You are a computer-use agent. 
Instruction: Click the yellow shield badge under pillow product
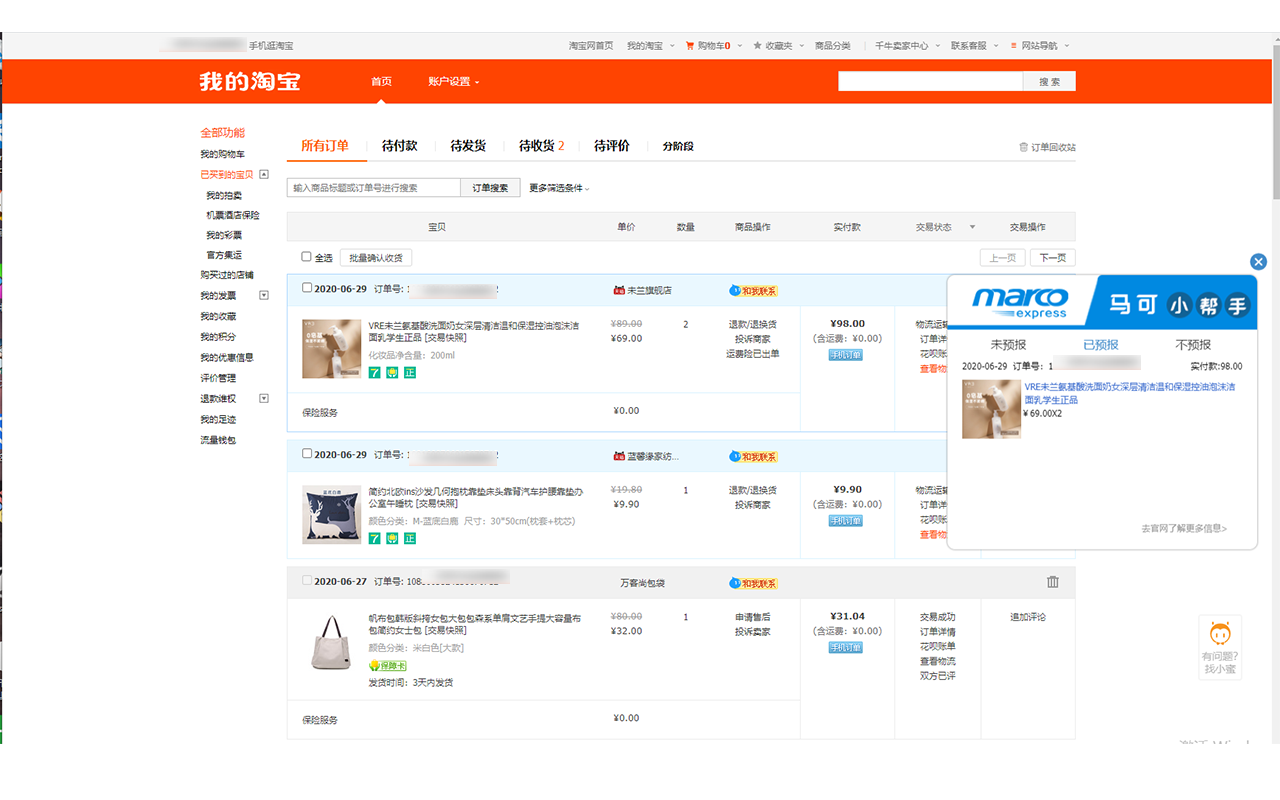pyautogui.click(x=393, y=538)
